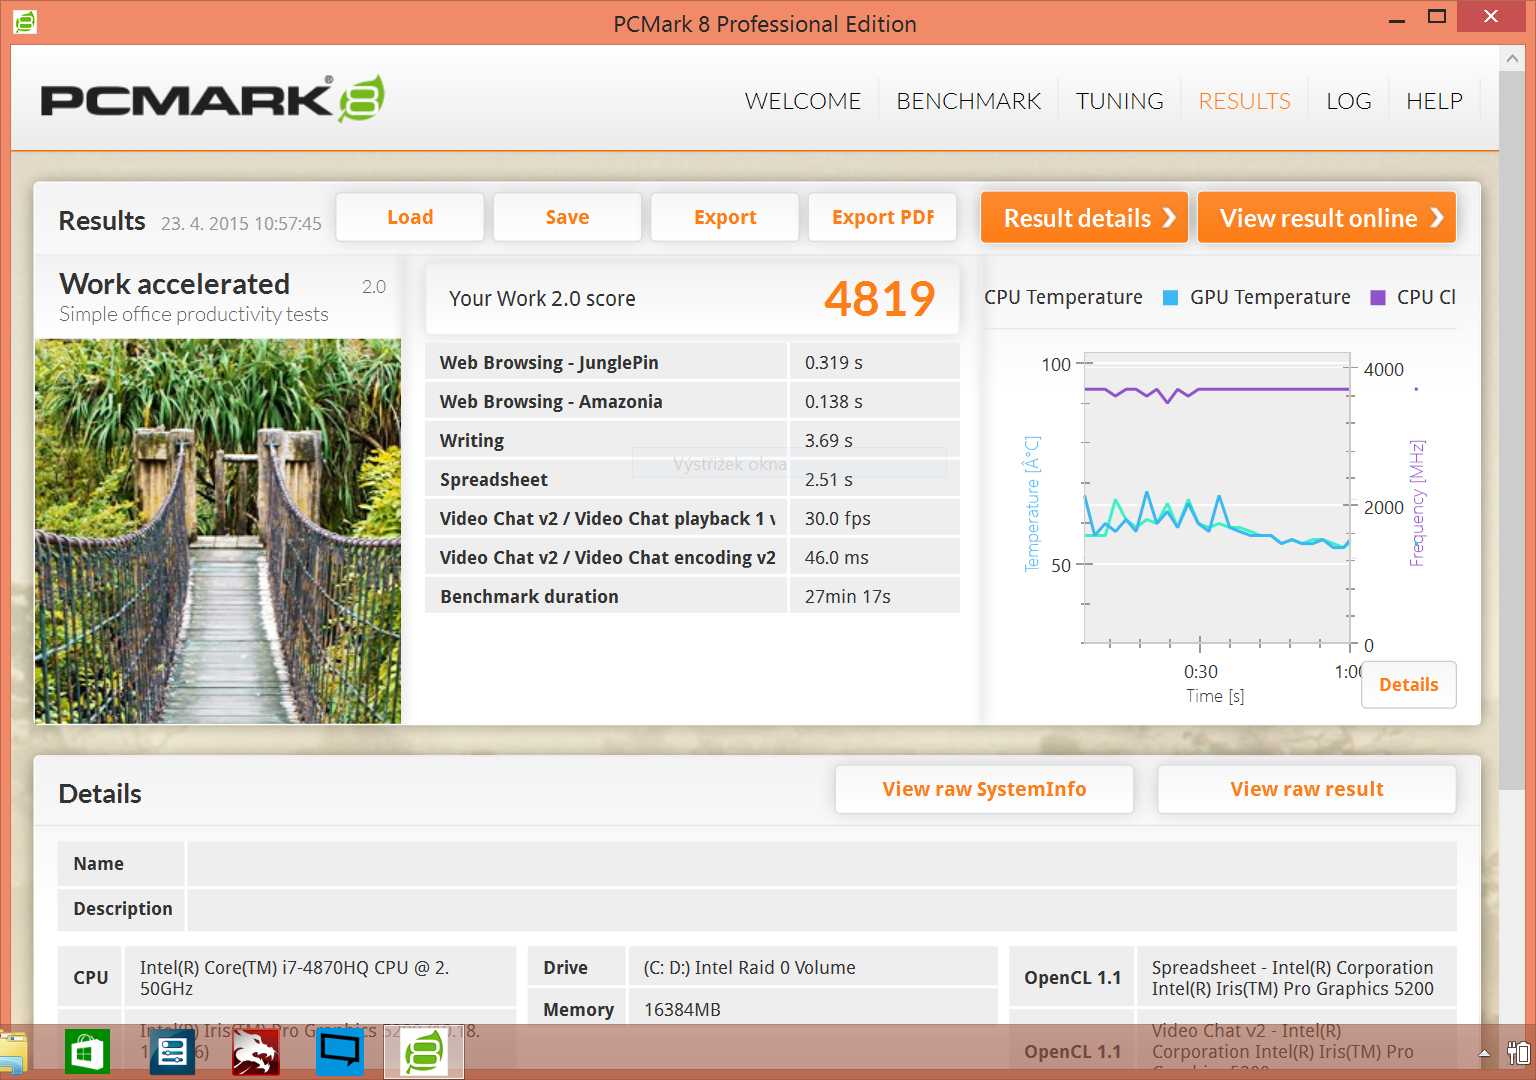Click the 16384MB memory value

click(682, 1009)
